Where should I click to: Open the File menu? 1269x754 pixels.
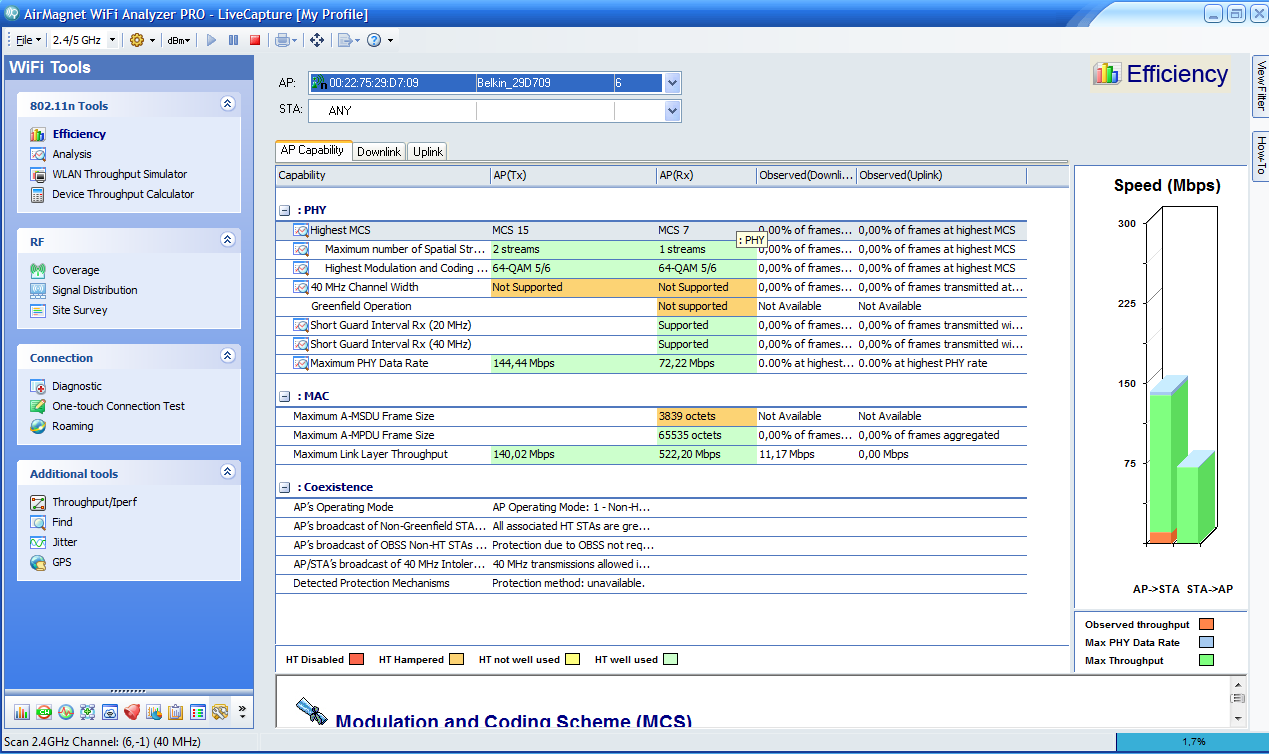point(27,40)
